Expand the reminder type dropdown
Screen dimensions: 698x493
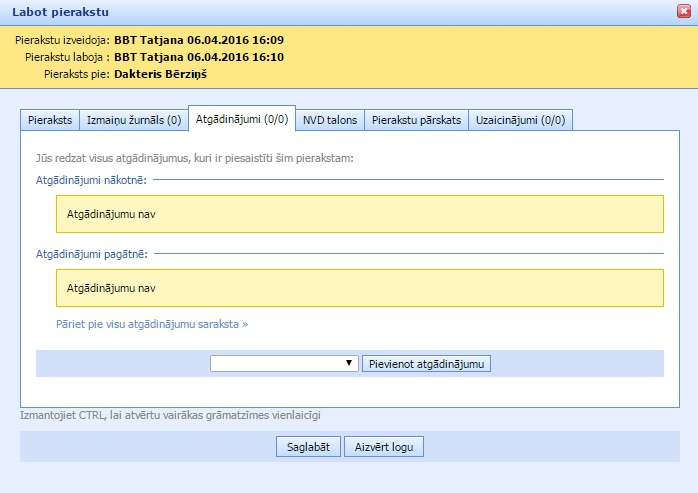284,363
